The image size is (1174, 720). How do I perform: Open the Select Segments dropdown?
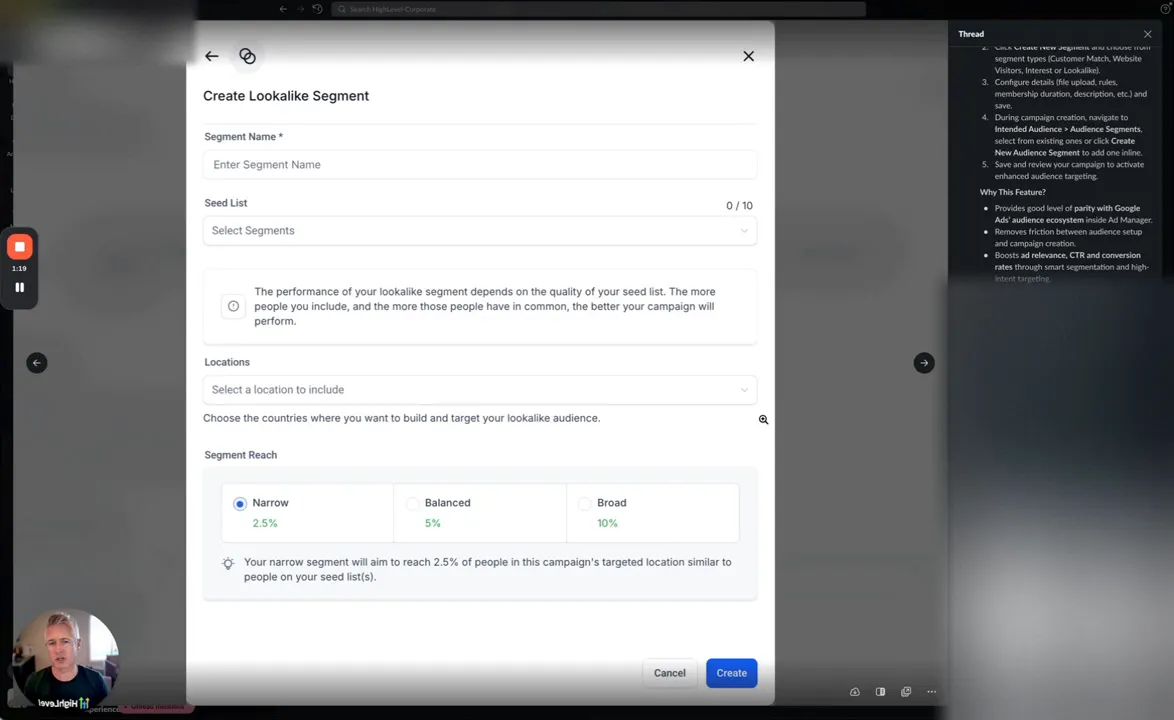480,230
